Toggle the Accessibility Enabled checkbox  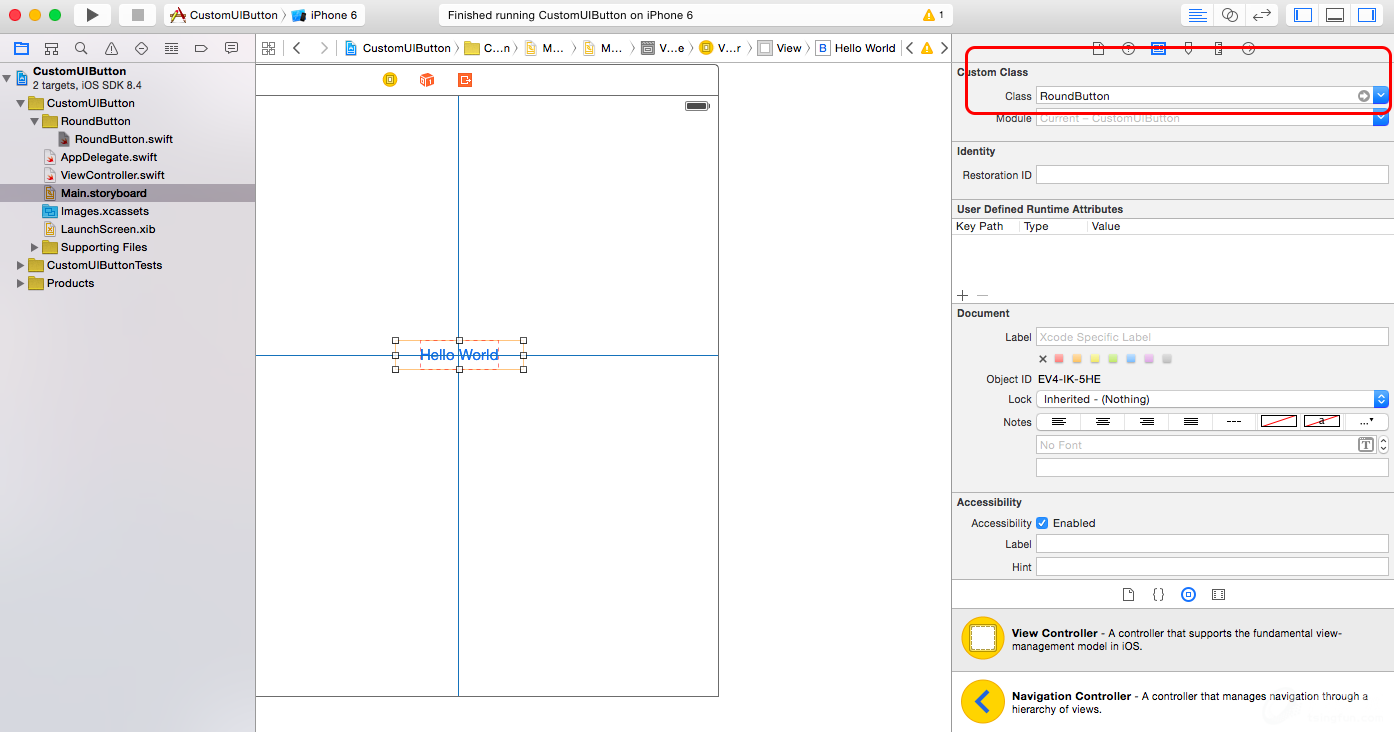click(1042, 523)
